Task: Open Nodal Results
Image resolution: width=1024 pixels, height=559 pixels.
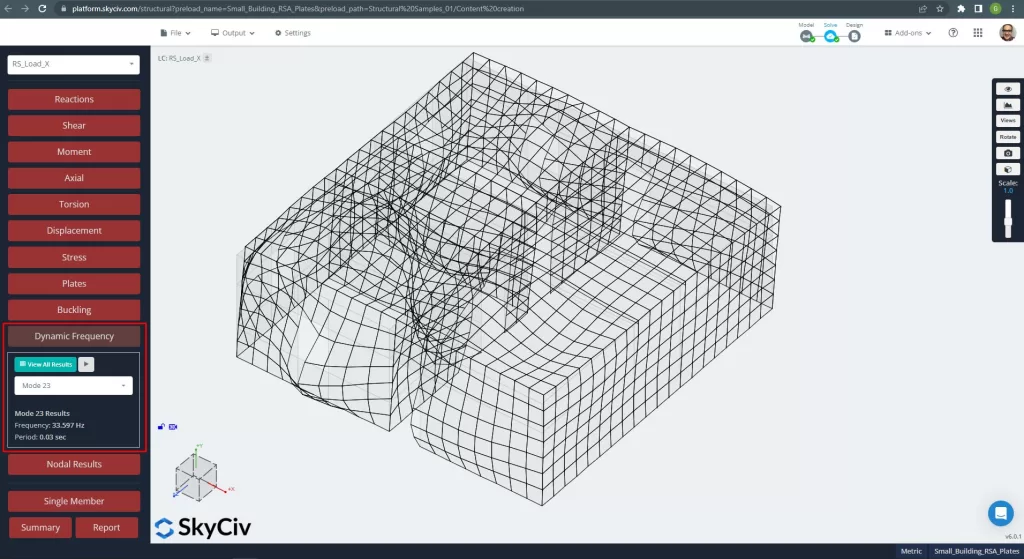Action: coord(74,464)
